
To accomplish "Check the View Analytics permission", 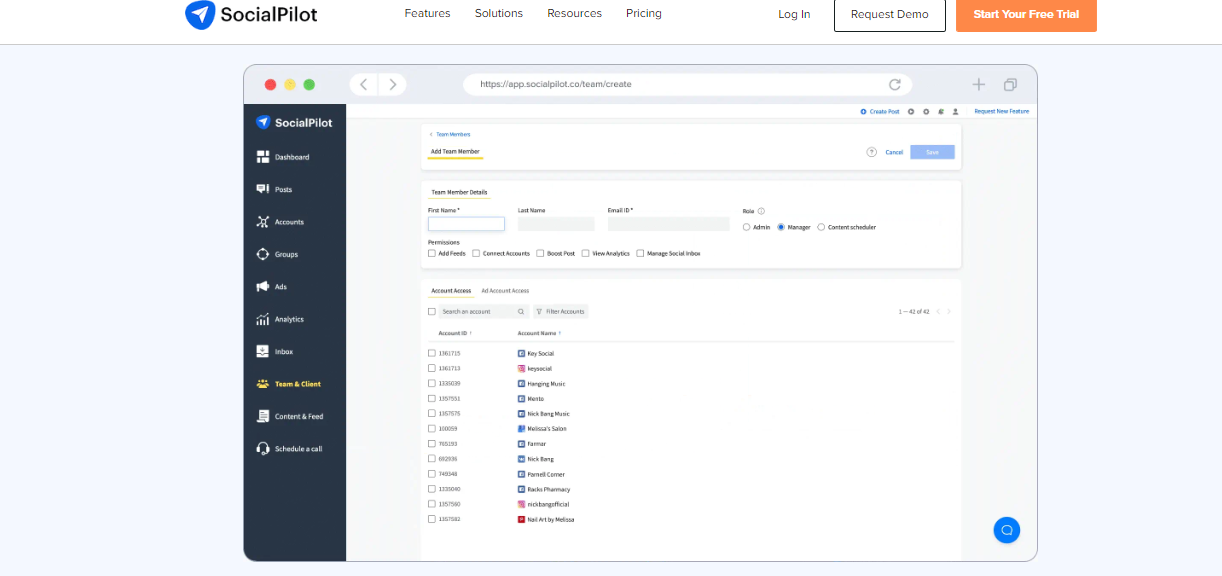I will click(x=586, y=254).
